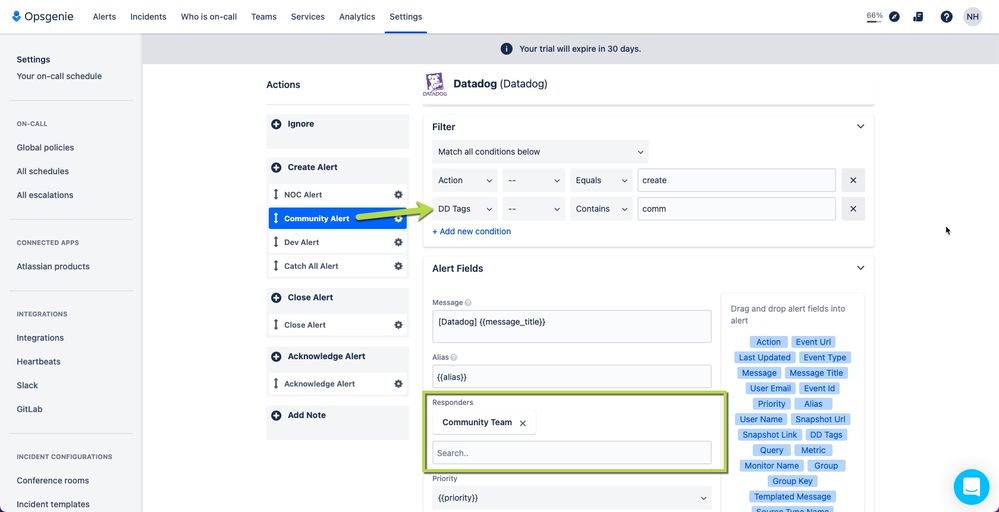Open the NH user avatar menu
The height and width of the screenshot is (512, 999).
(x=972, y=17)
